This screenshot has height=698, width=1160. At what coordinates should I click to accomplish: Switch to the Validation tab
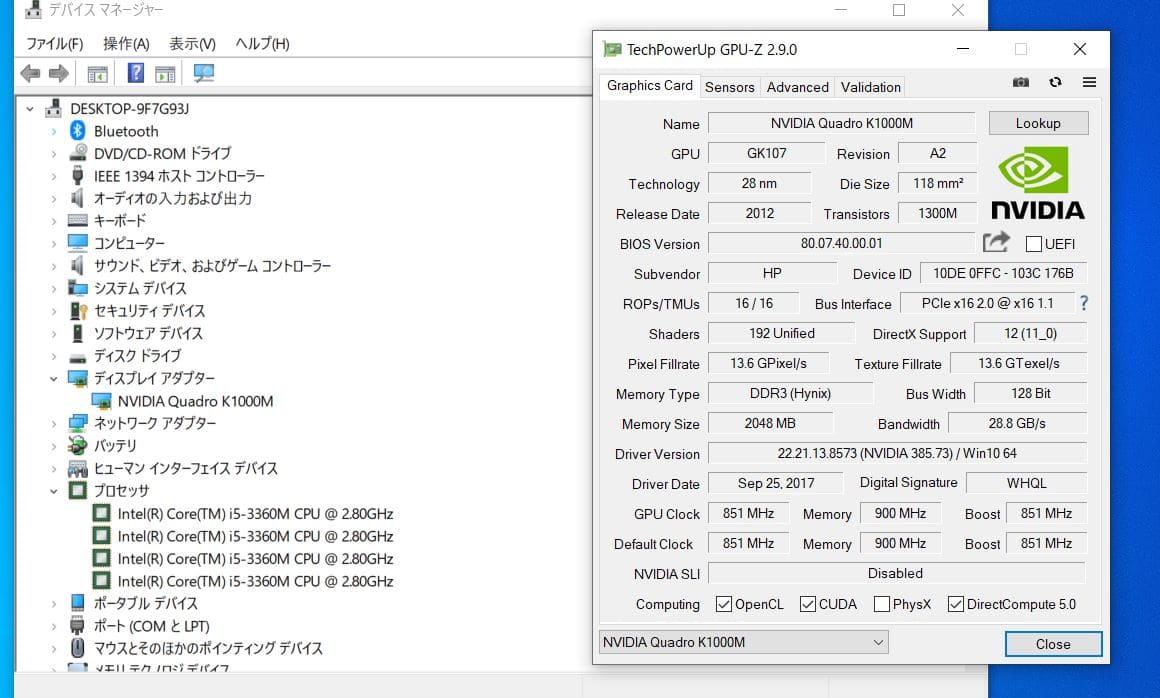click(x=871, y=87)
